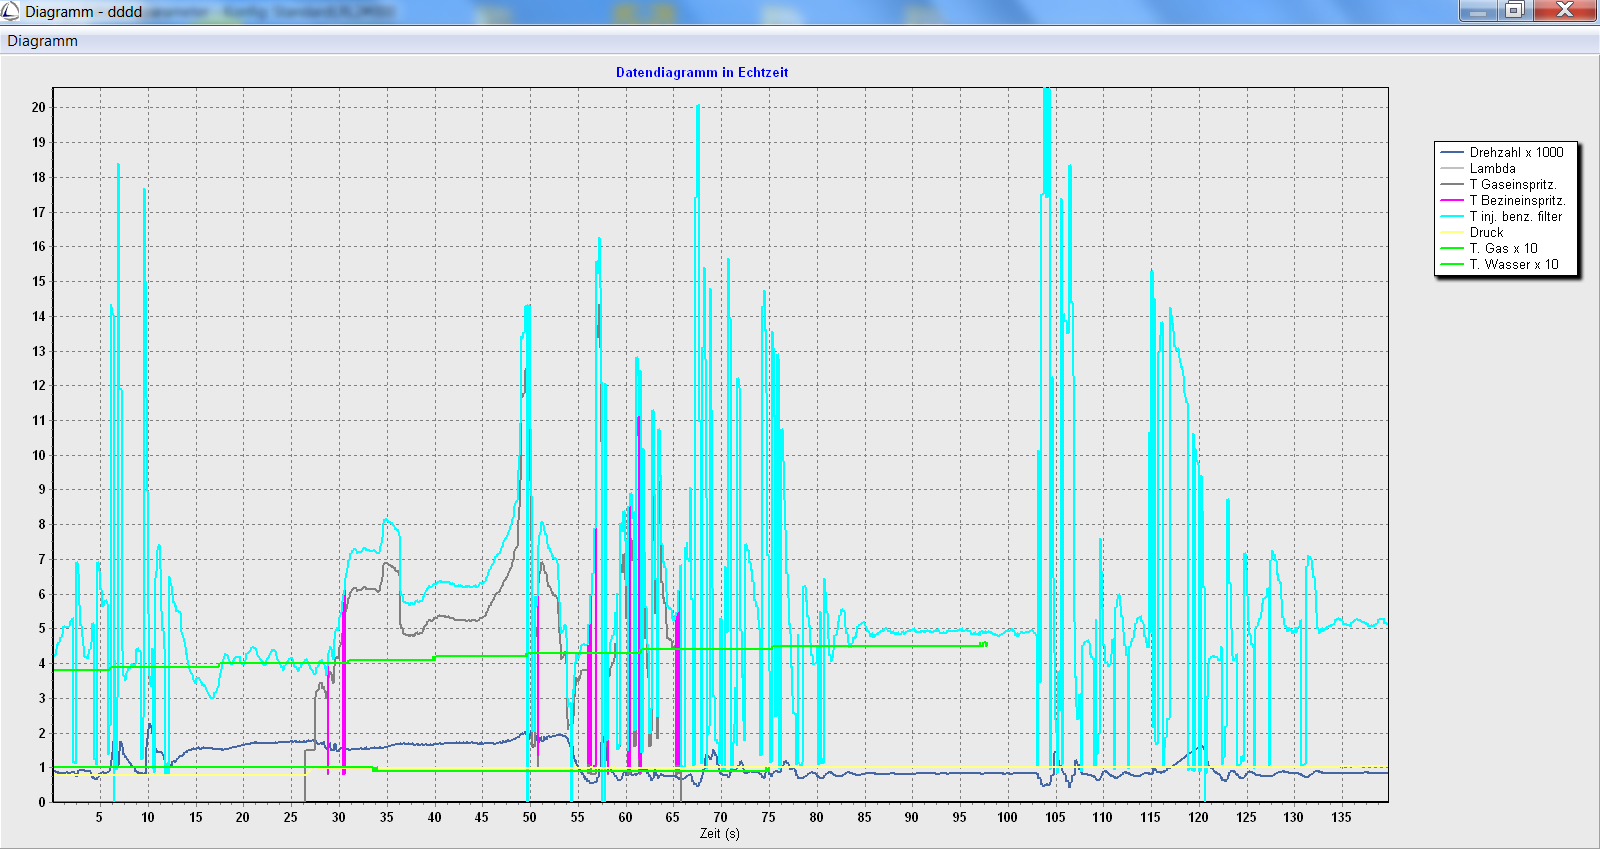Click the 'Zeit (s)' axis label
The height and width of the screenshot is (849, 1600).
pos(720,833)
